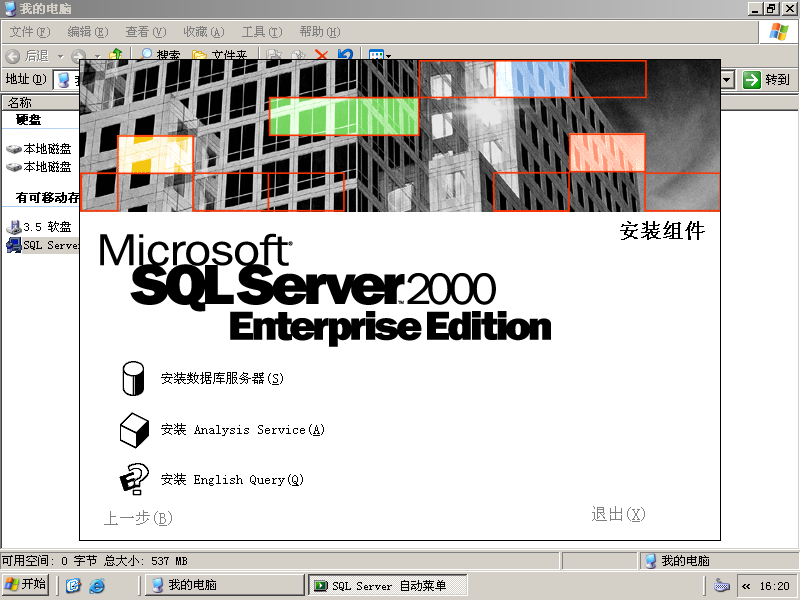Click the 有可移动存 group heading

[47, 197]
